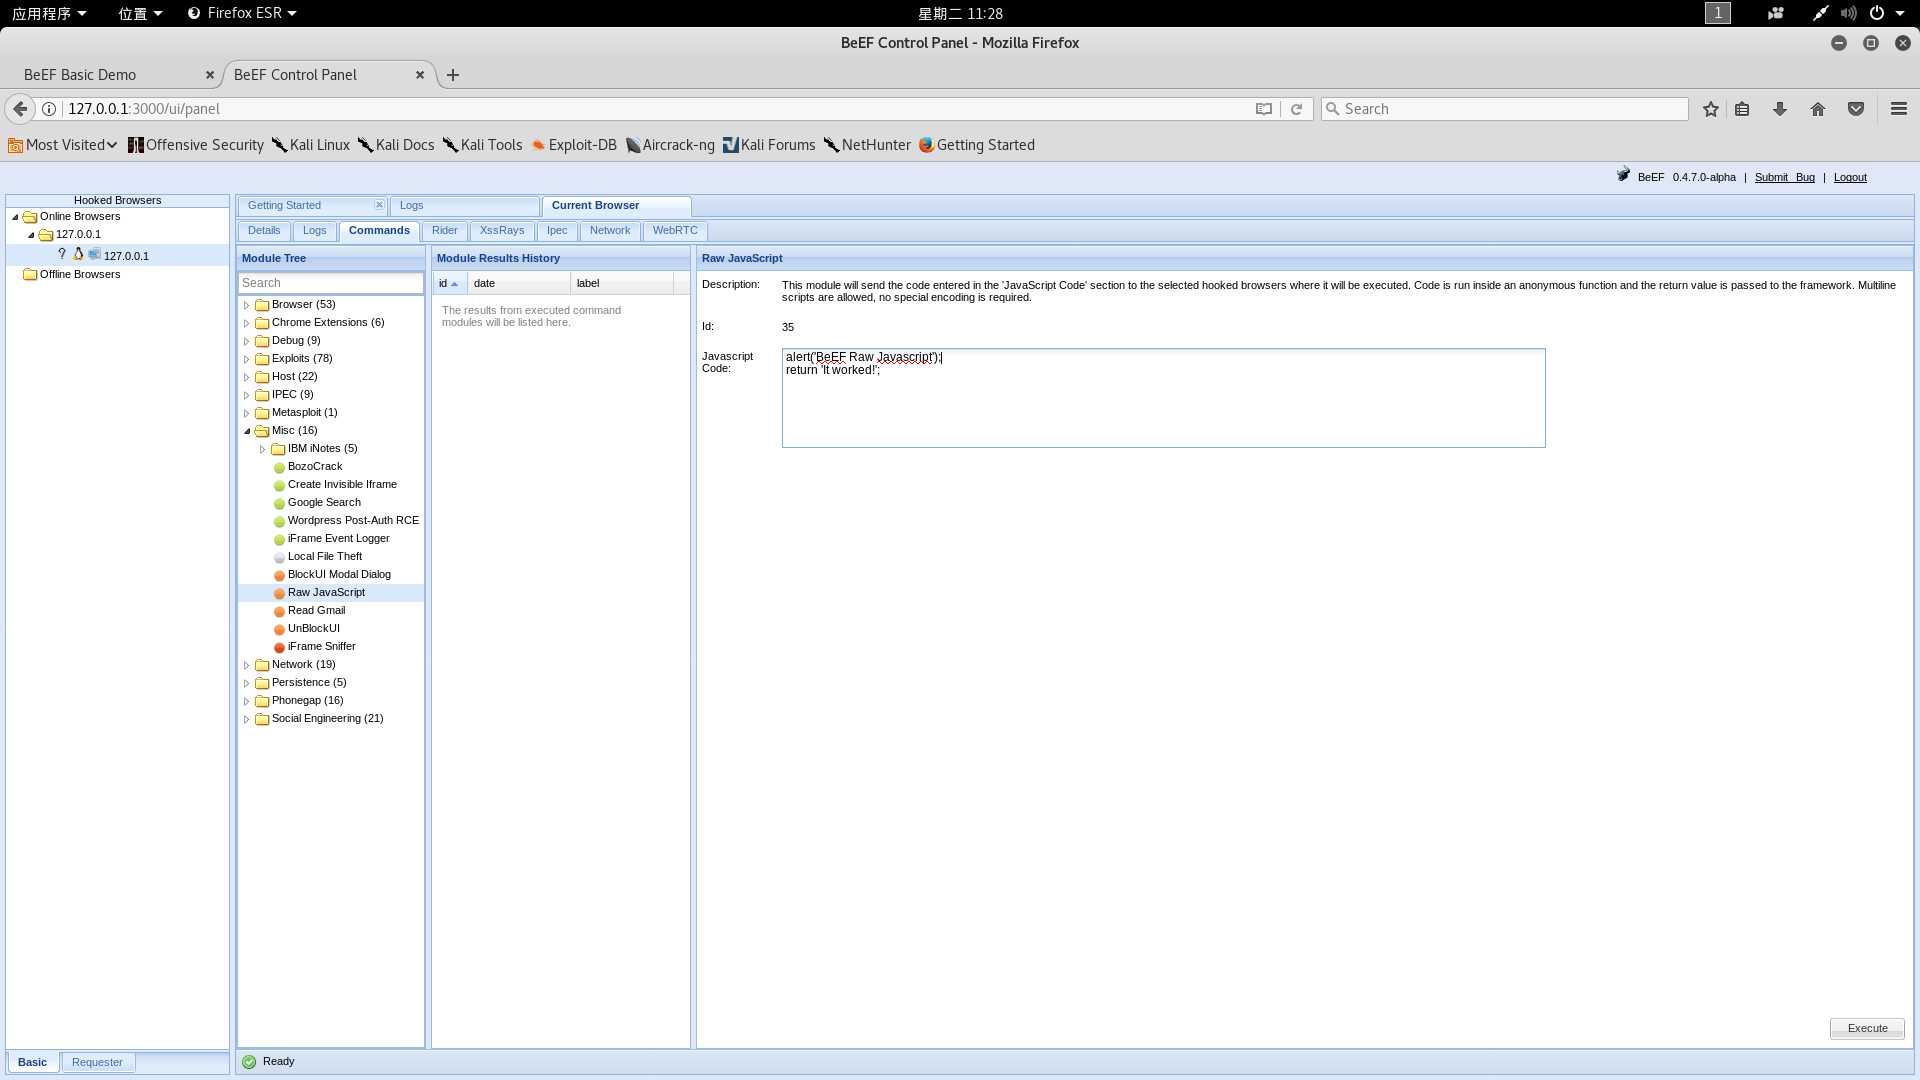Click the Firefox home icon

coord(1818,109)
